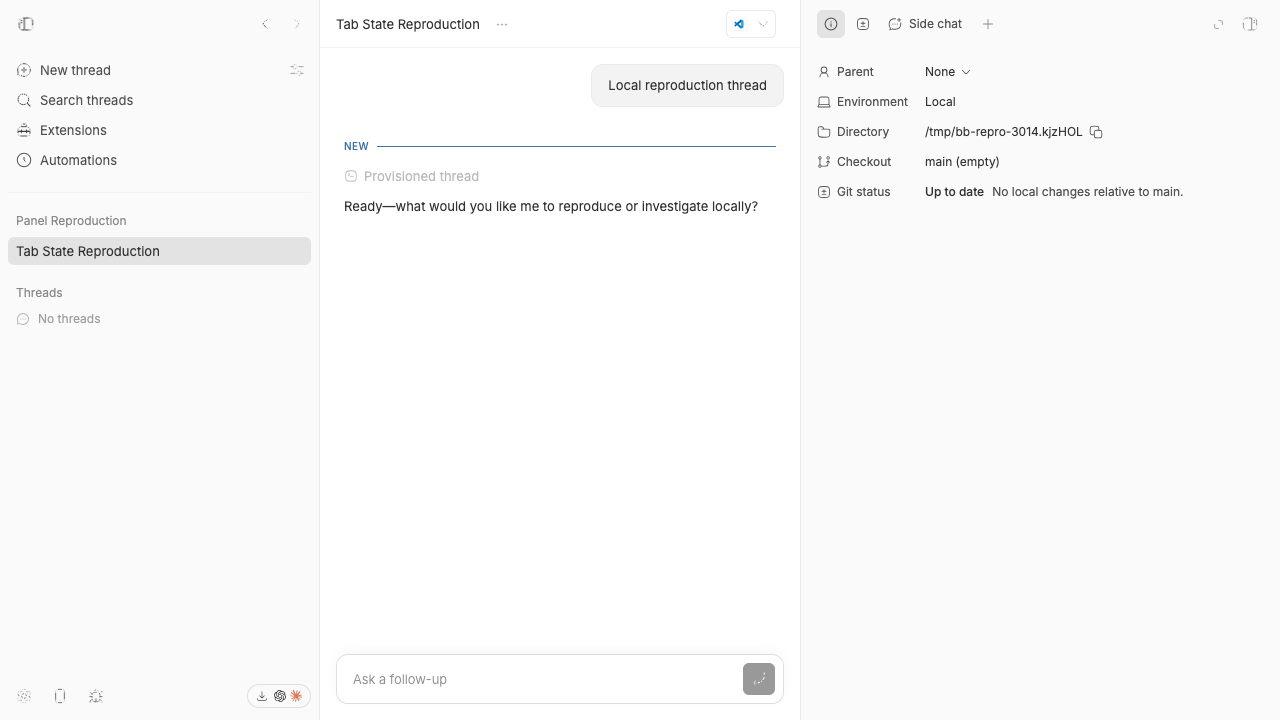The height and width of the screenshot is (720, 1280).
Task: Click the device icon in the sidebar footer
Action: pyautogui.click(x=60, y=696)
